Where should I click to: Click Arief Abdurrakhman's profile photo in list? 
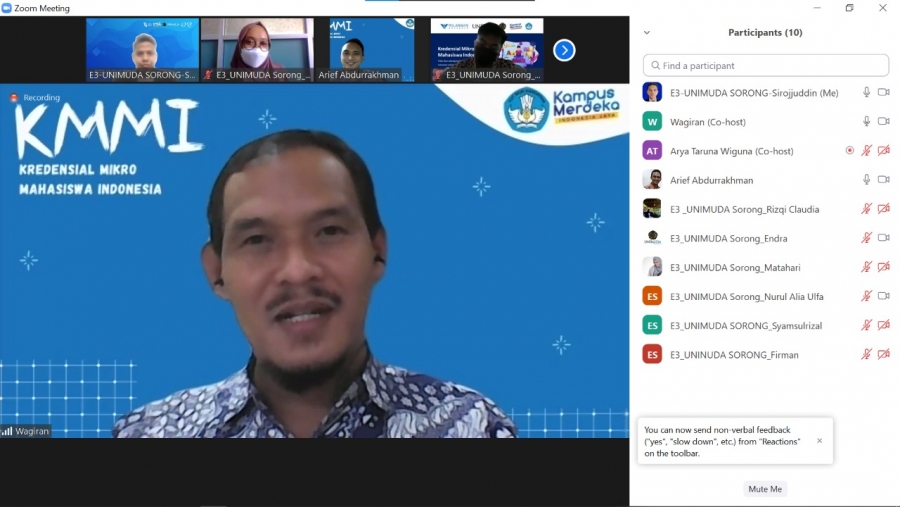point(652,180)
